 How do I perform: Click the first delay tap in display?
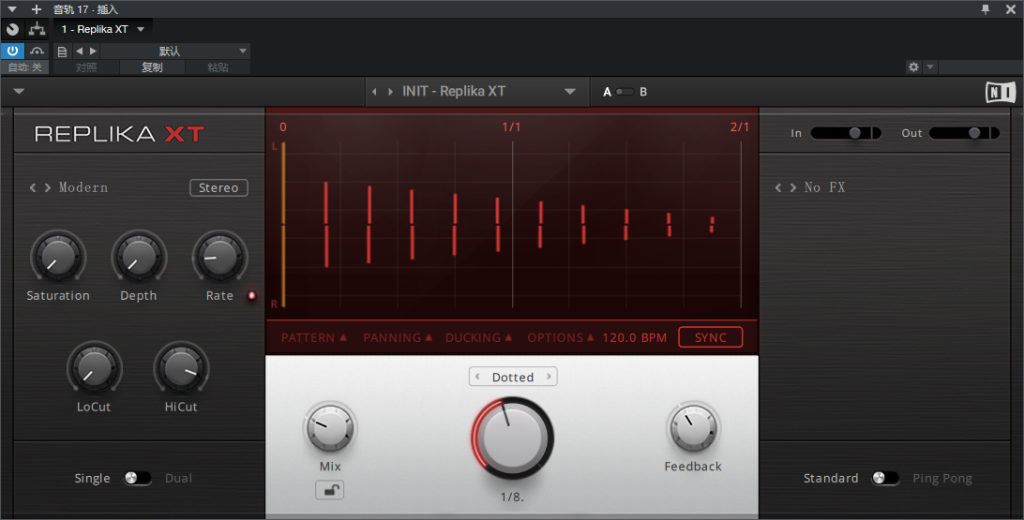pos(326,224)
